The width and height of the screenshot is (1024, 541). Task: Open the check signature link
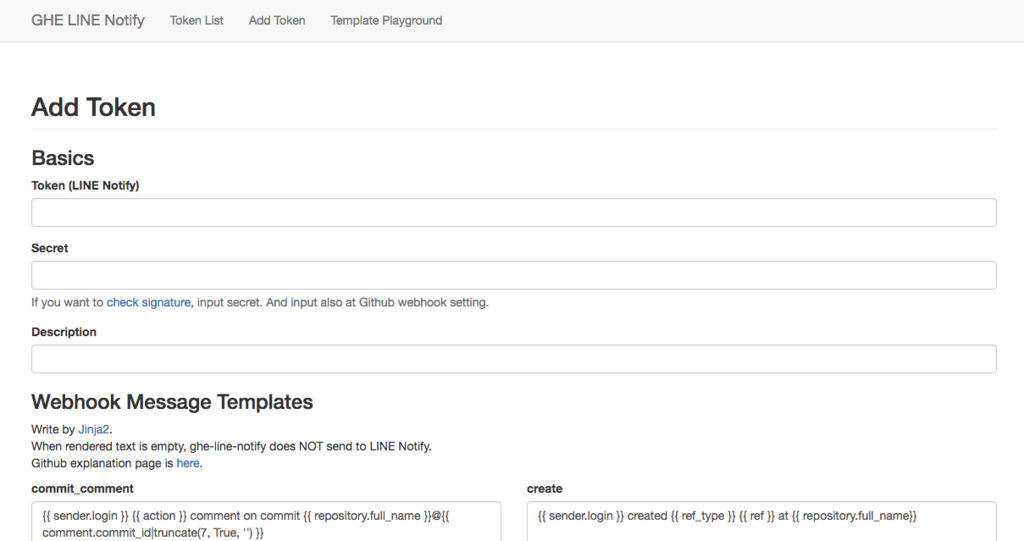click(x=148, y=303)
